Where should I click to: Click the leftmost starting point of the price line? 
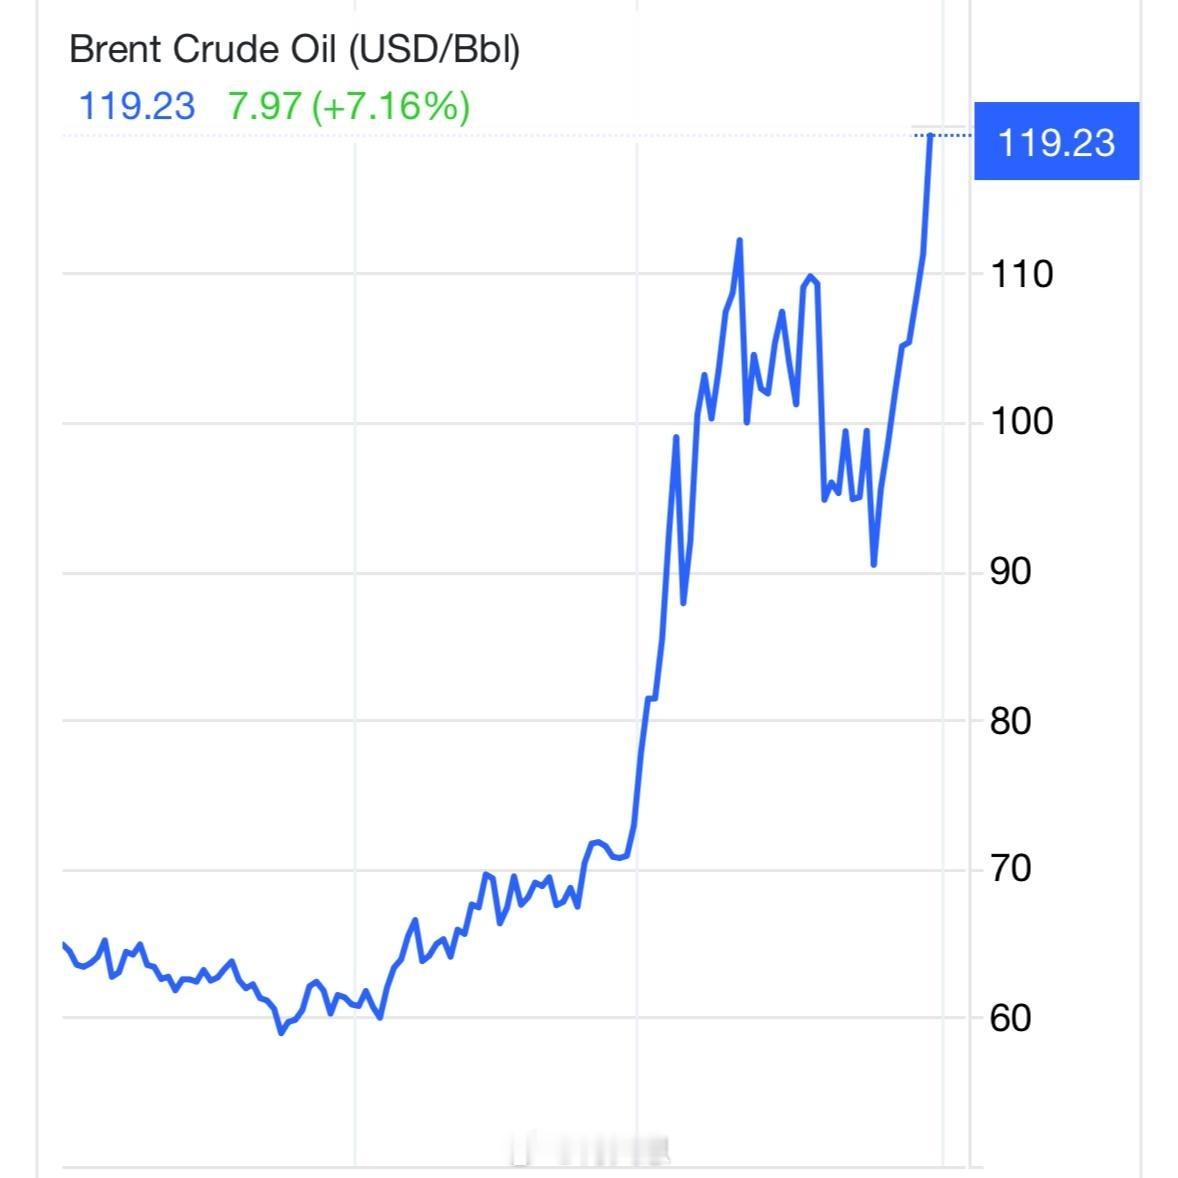[64, 944]
